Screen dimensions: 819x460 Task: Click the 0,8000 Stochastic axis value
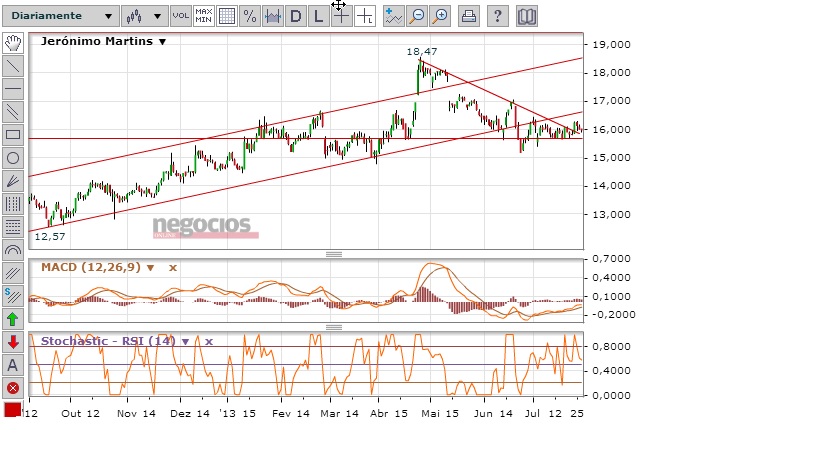(611, 347)
